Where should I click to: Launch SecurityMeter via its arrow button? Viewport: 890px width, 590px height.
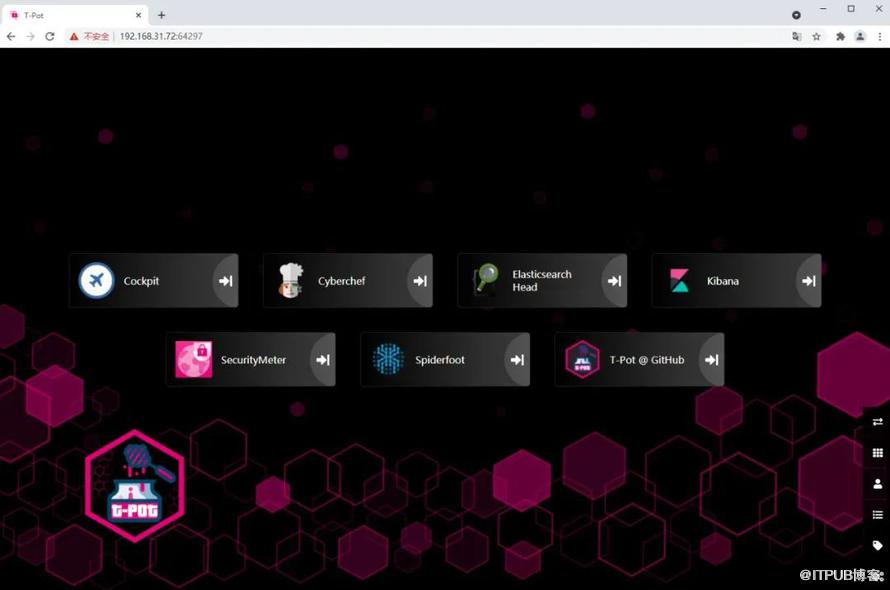pyautogui.click(x=323, y=360)
